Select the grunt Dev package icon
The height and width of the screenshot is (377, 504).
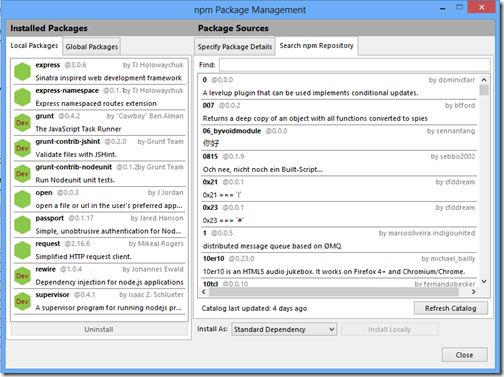pyautogui.click(x=22, y=123)
